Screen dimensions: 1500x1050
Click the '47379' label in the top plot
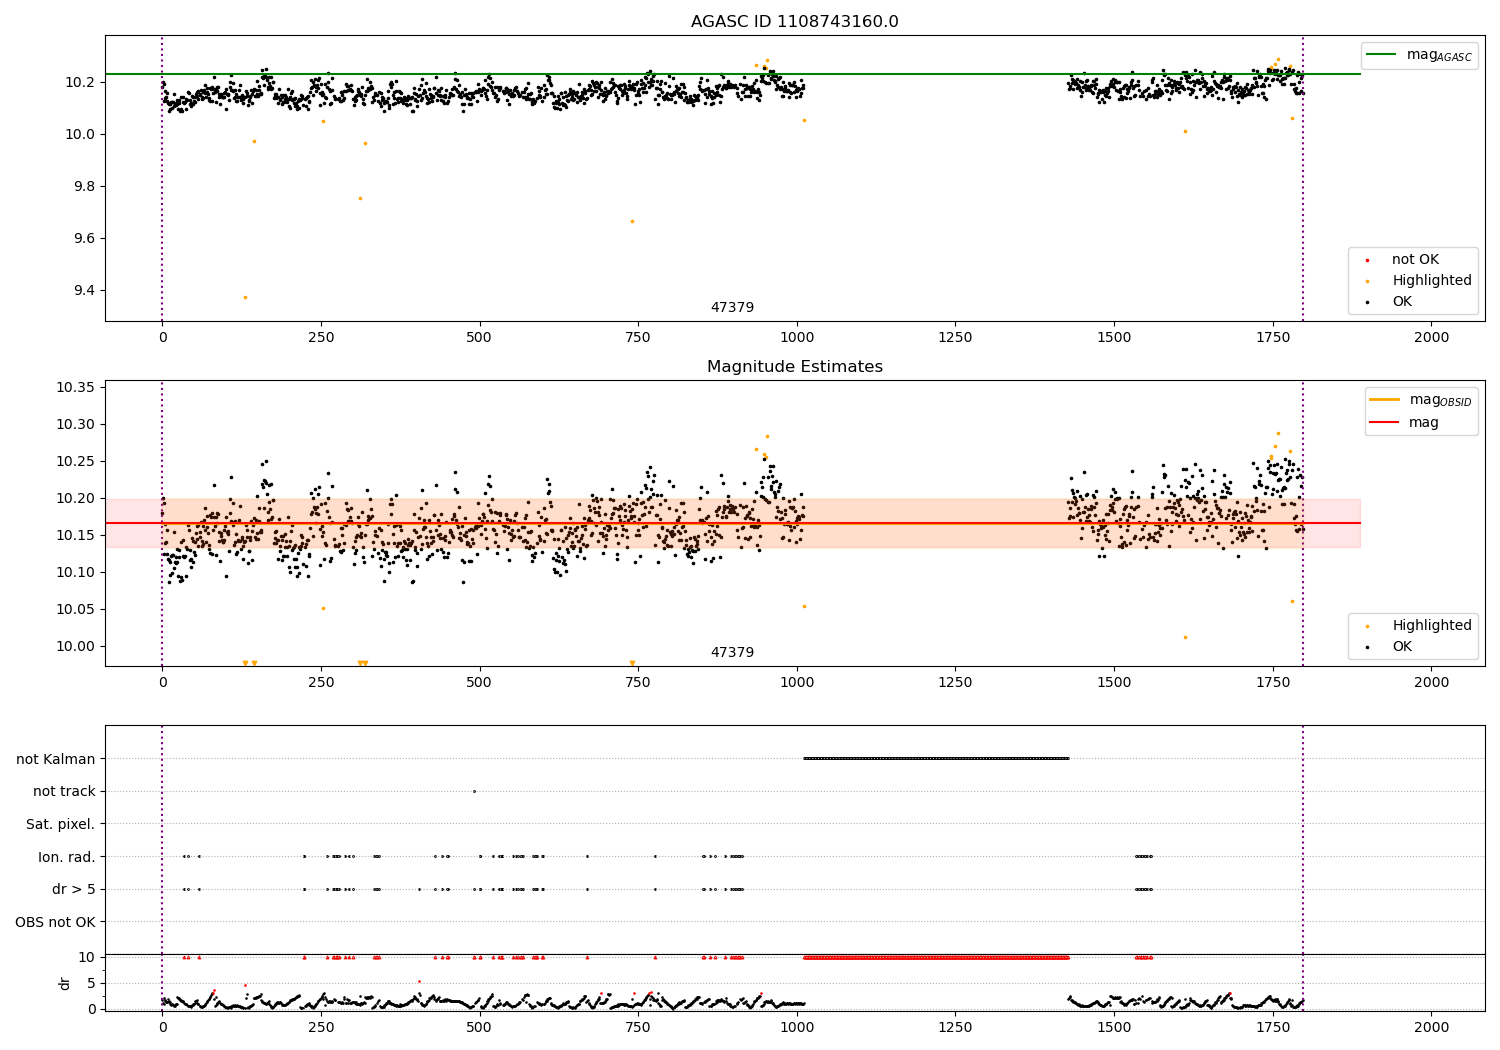point(732,308)
